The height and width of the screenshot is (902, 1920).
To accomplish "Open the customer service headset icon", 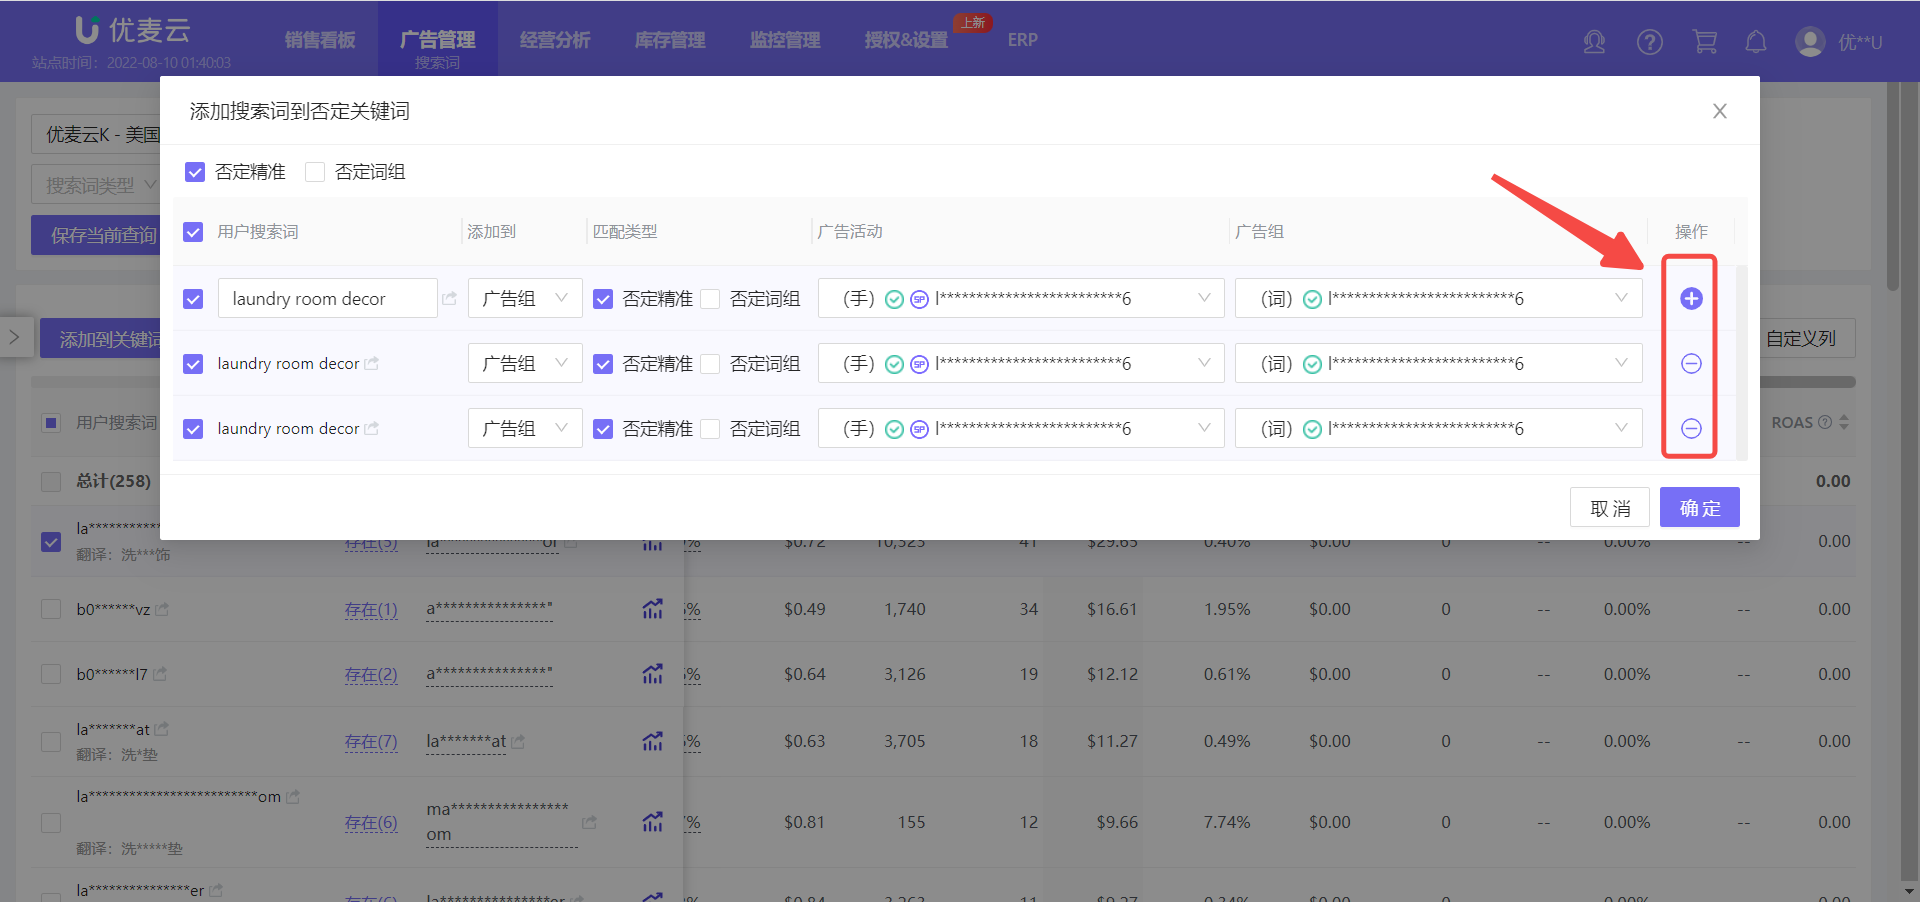I will [1594, 42].
